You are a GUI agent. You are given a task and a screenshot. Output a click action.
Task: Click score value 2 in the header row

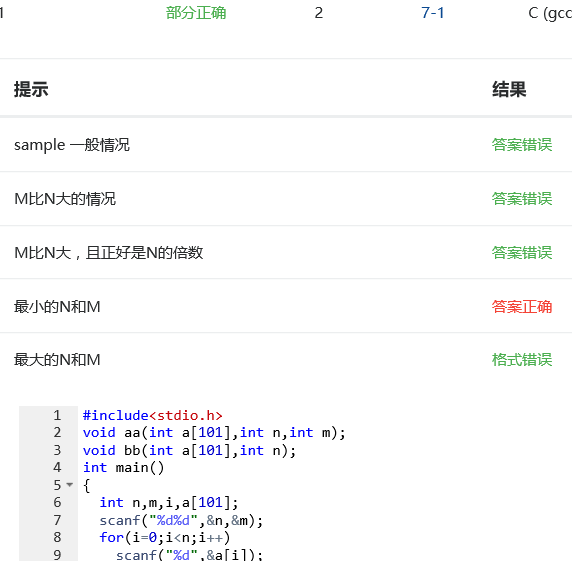click(x=319, y=13)
